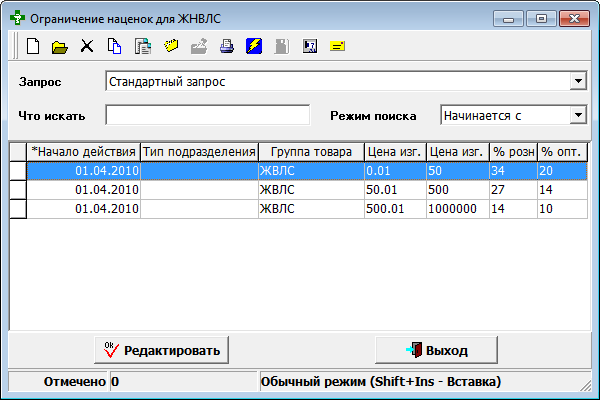Click the Группа товара column header

coord(310,151)
